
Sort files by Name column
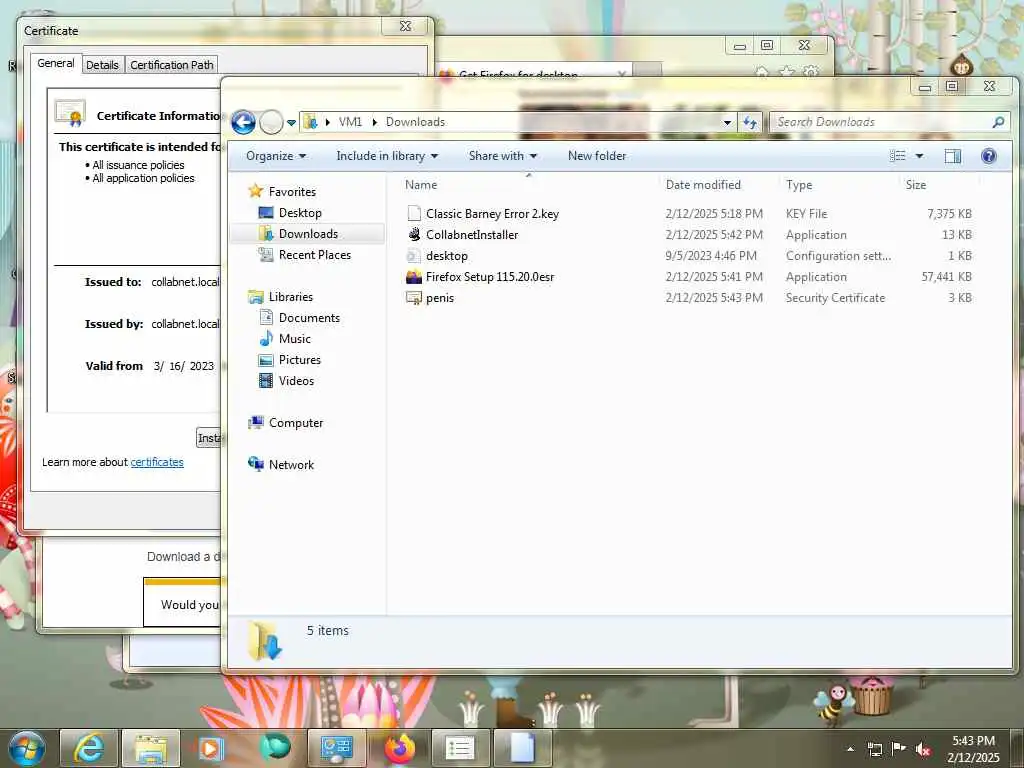pyautogui.click(x=421, y=185)
